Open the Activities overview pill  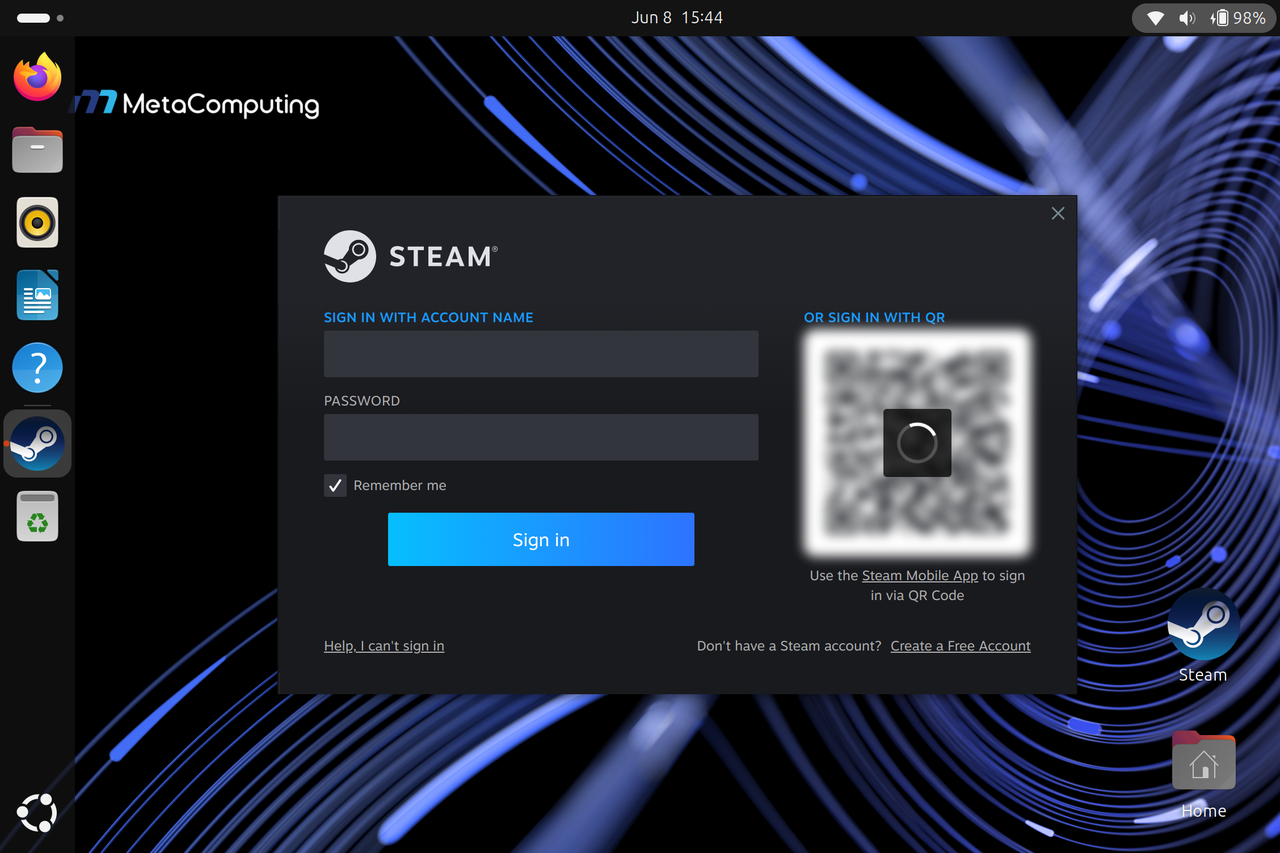pos(41,18)
